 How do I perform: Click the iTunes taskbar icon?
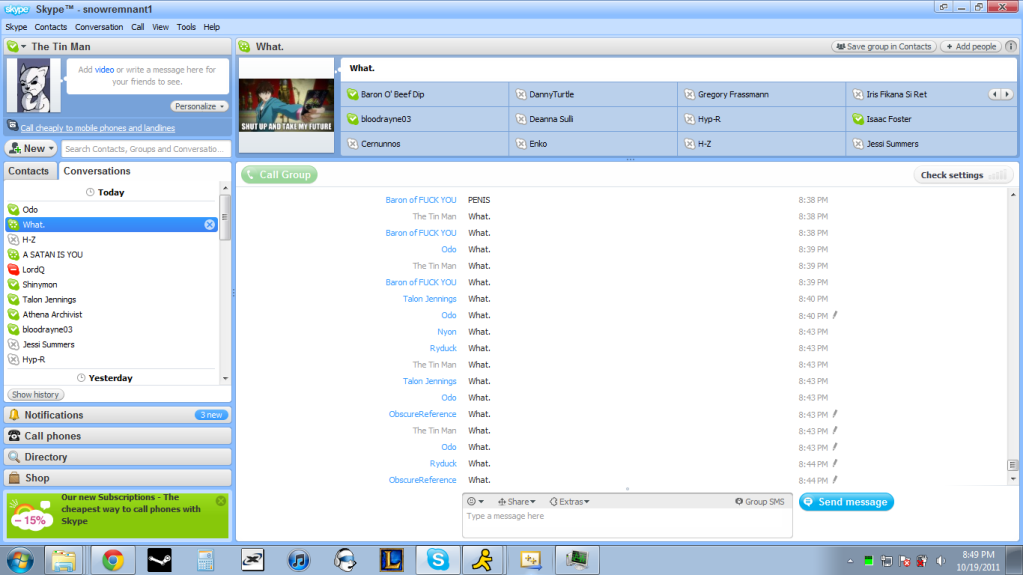(299, 559)
